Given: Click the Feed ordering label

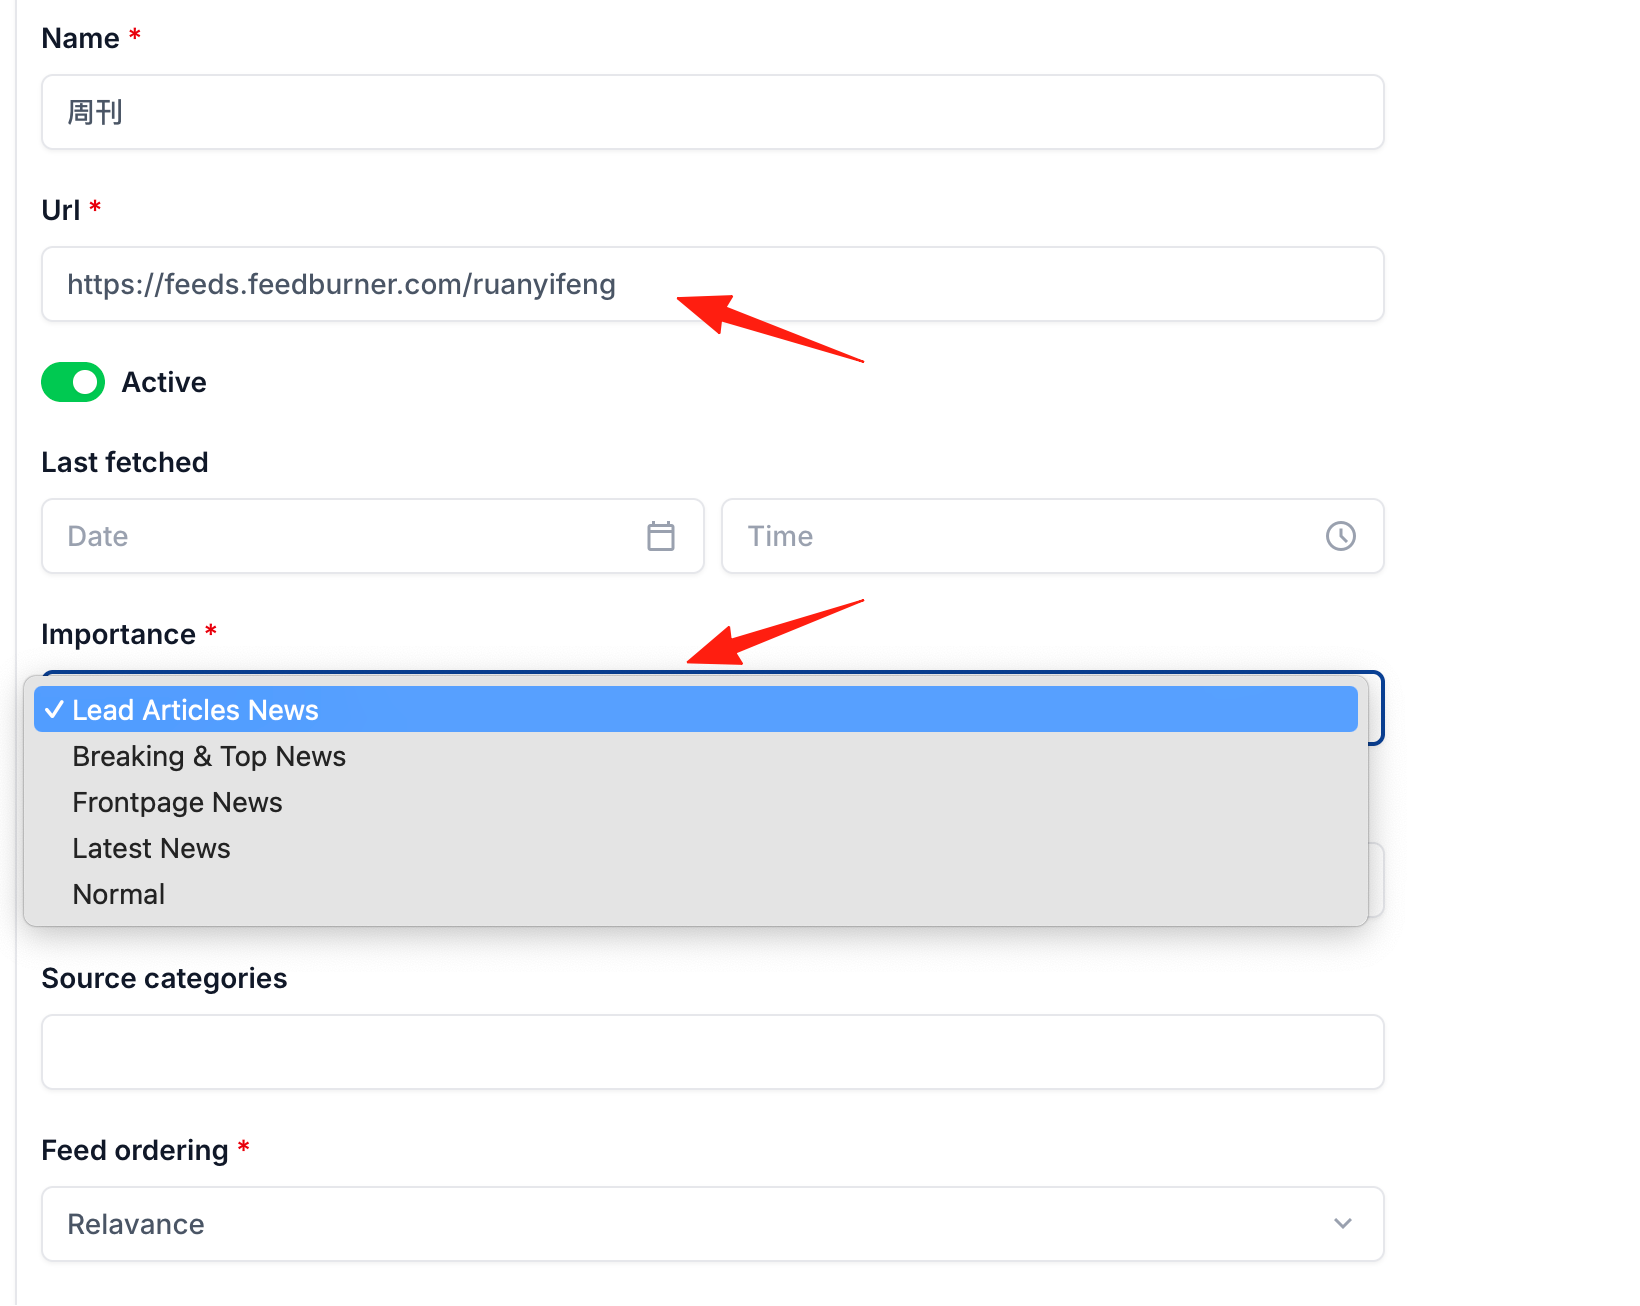Looking at the screenshot, I should click(x=135, y=1150).
